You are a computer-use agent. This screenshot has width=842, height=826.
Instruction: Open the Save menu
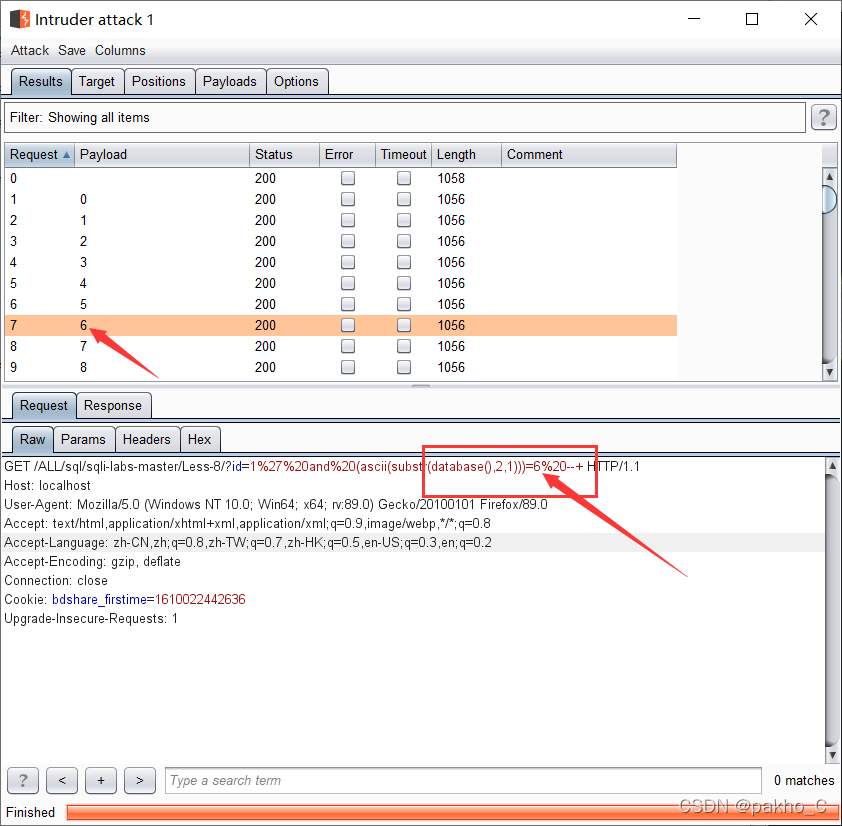pyautogui.click(x=72, y=50)
